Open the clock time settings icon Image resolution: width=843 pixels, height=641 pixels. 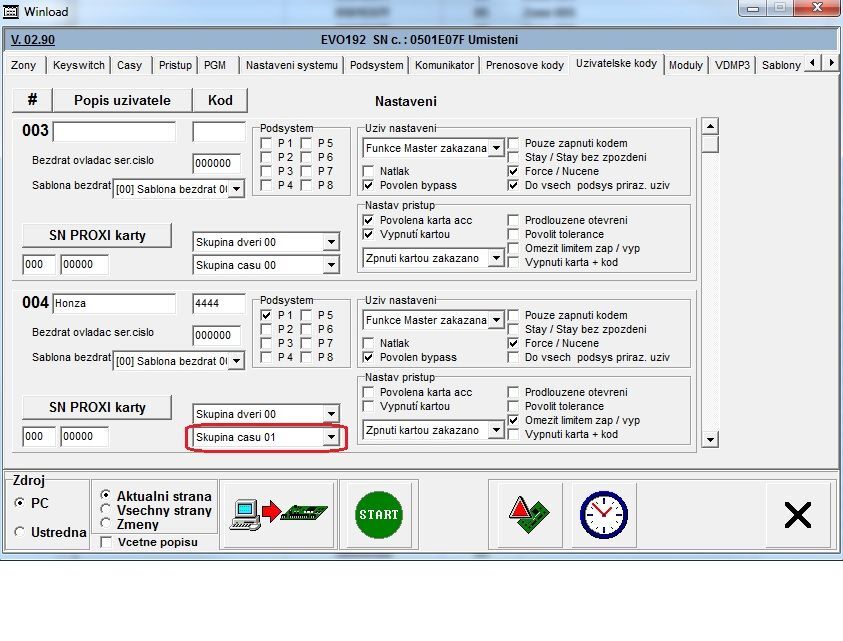pos(603,514)
